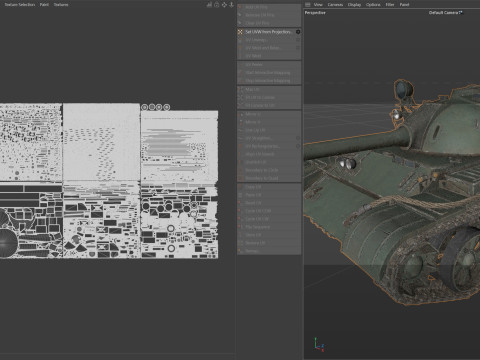Click the Reset UV command
The height and width of the screenshot is (360, 480).
[269, 203]
